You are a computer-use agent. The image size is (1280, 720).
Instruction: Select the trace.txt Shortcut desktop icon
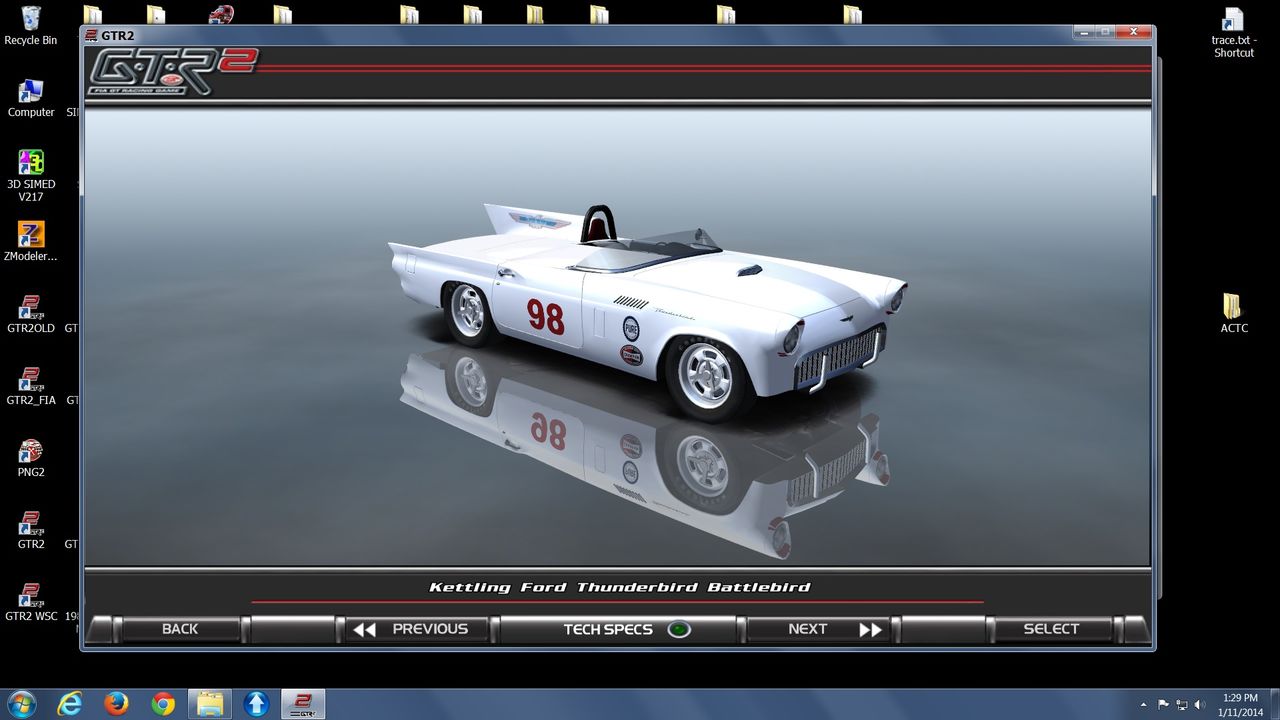point(1233,32)
